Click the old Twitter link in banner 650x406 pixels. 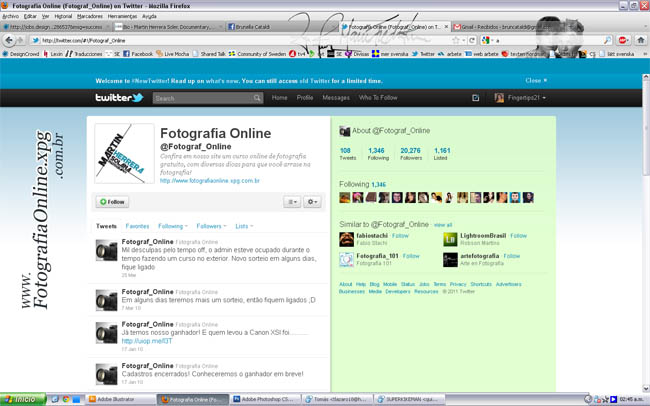point(314,81)
